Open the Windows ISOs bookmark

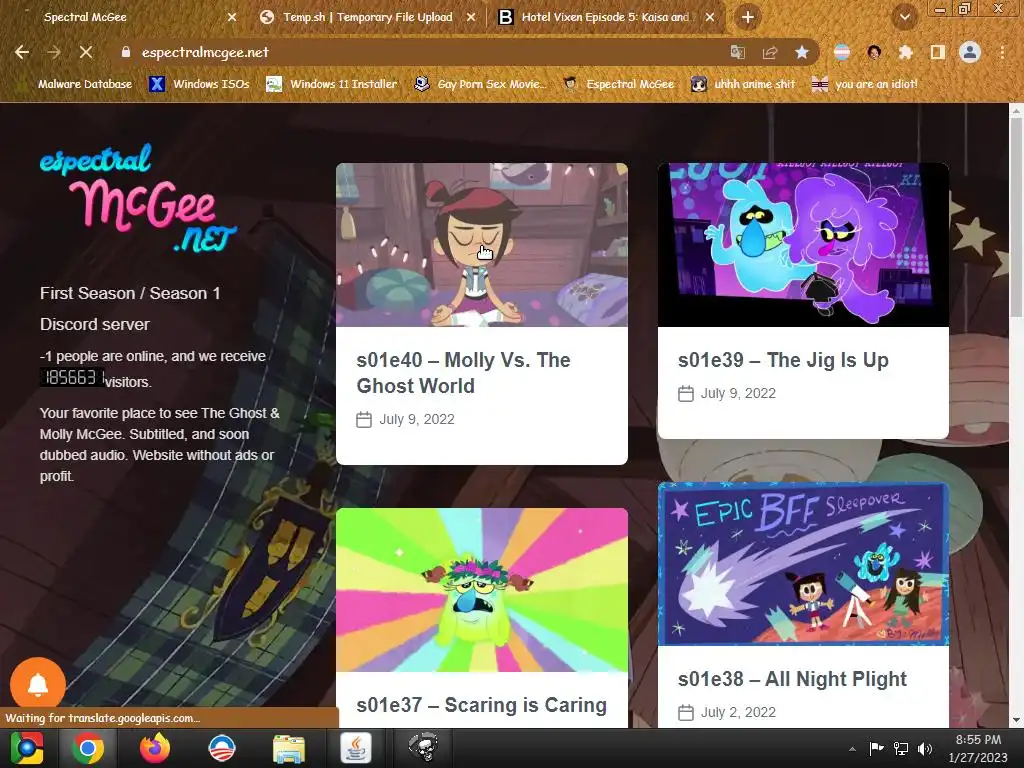[x=200, y=84]
